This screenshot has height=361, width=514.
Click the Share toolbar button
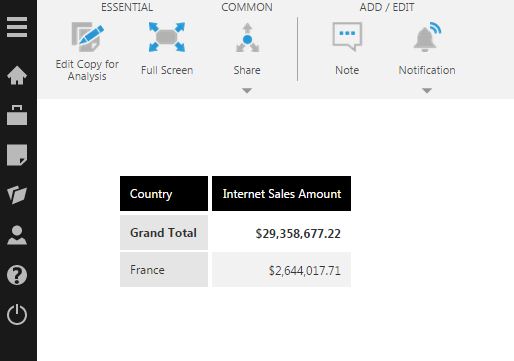[x=247, y=49]
